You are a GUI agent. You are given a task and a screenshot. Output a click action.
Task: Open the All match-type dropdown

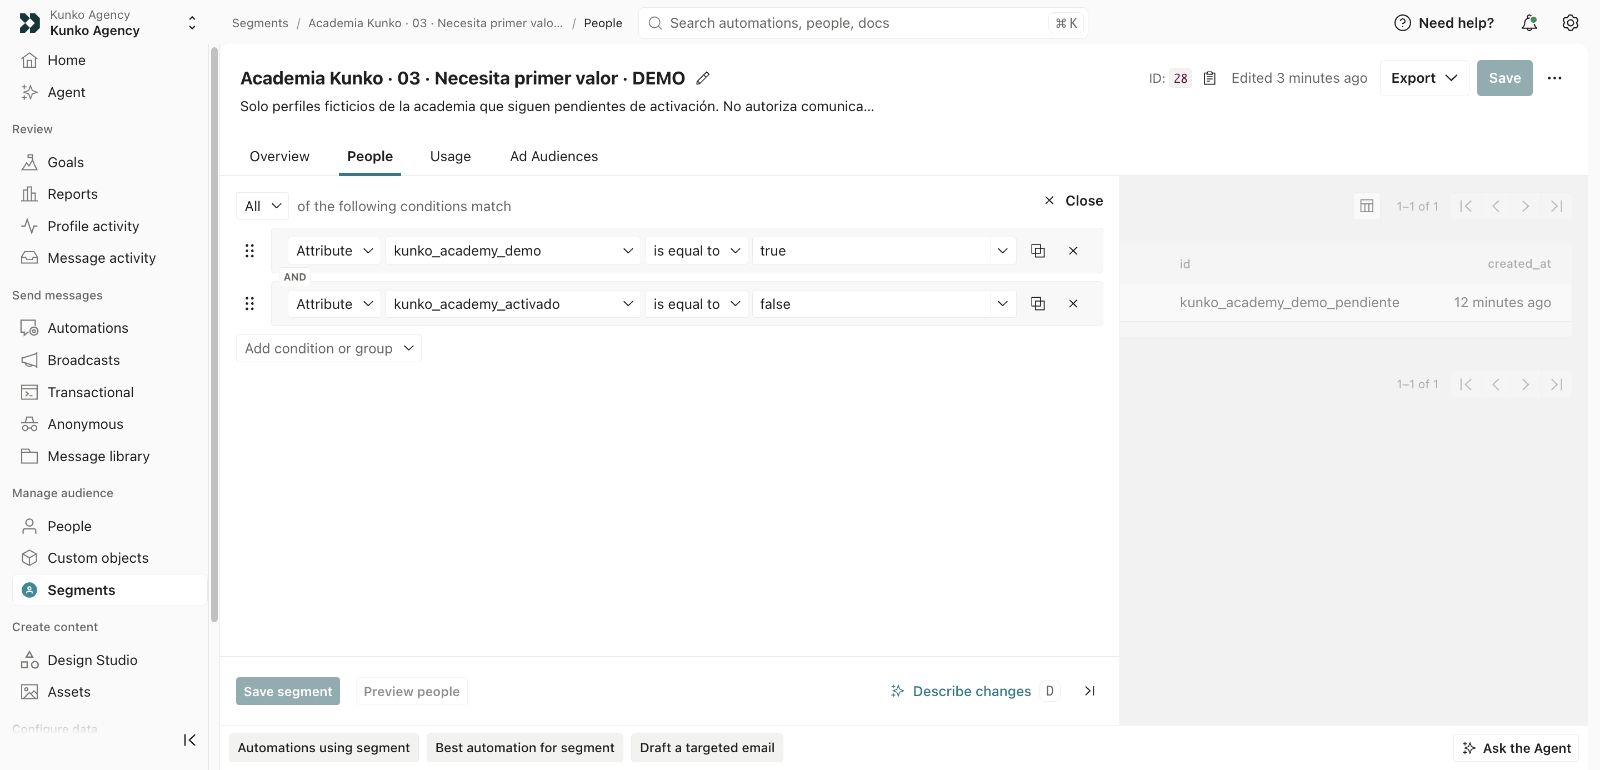point(262,206)
